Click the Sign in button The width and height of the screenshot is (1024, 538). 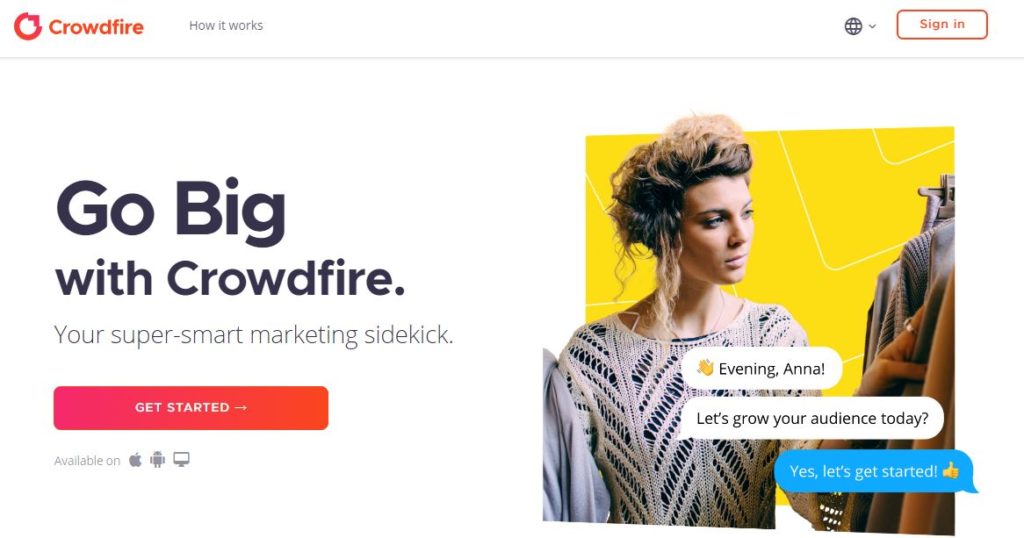(x=942, y=24)
